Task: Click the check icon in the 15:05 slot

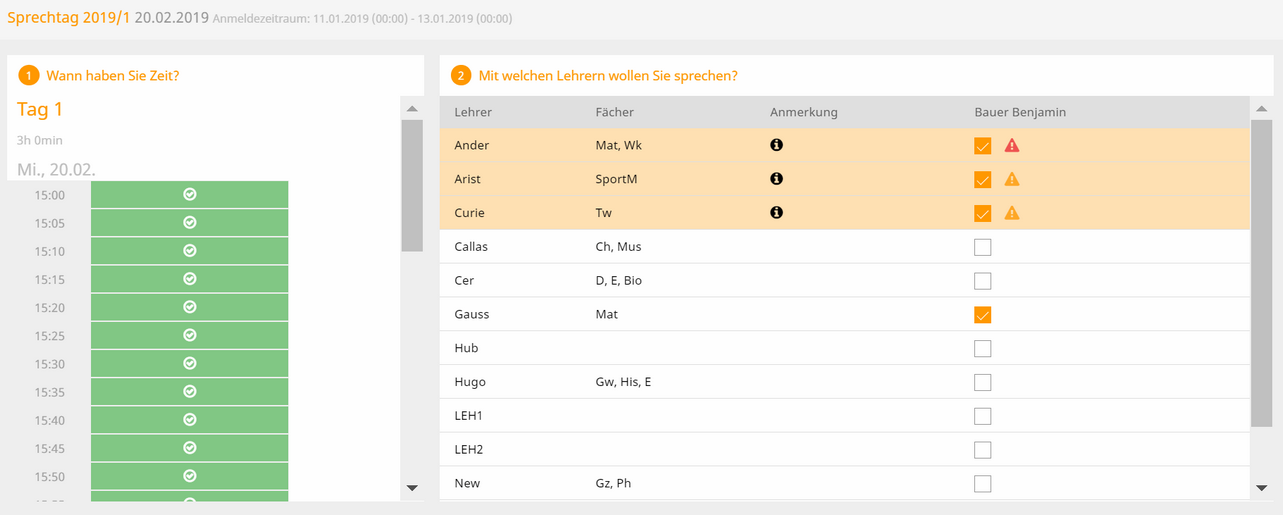Action: 190,222
